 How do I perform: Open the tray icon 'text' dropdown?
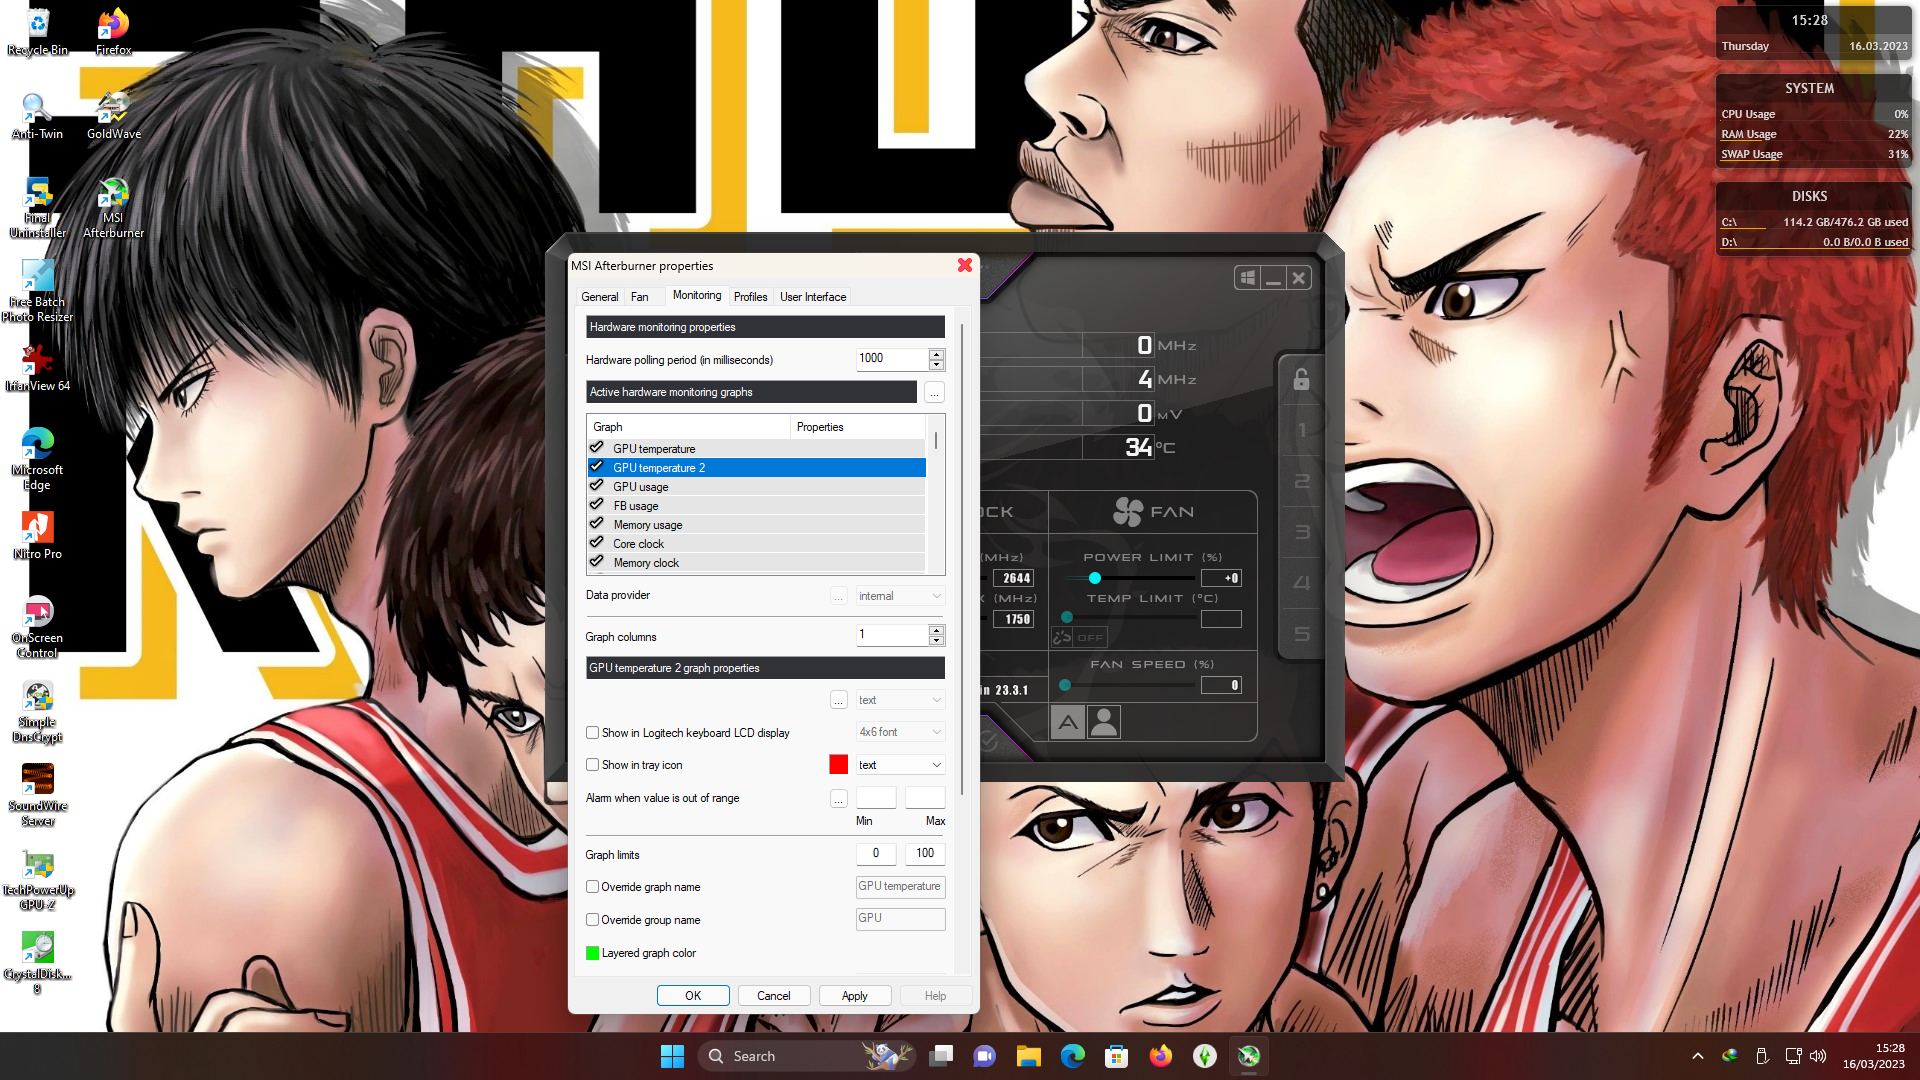pyautogui.click(x=900, y=765)
